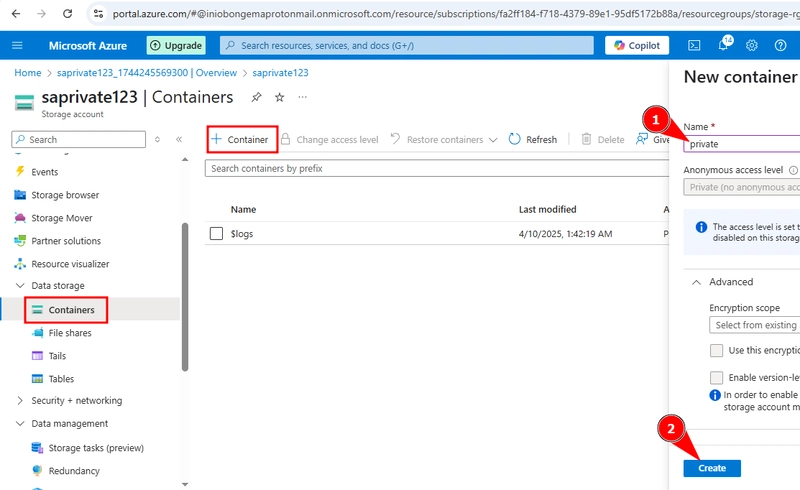The width and height of the screenshot is (800, 490).
Task: Click the Home breadcrumb link
Action: (28, 72)
